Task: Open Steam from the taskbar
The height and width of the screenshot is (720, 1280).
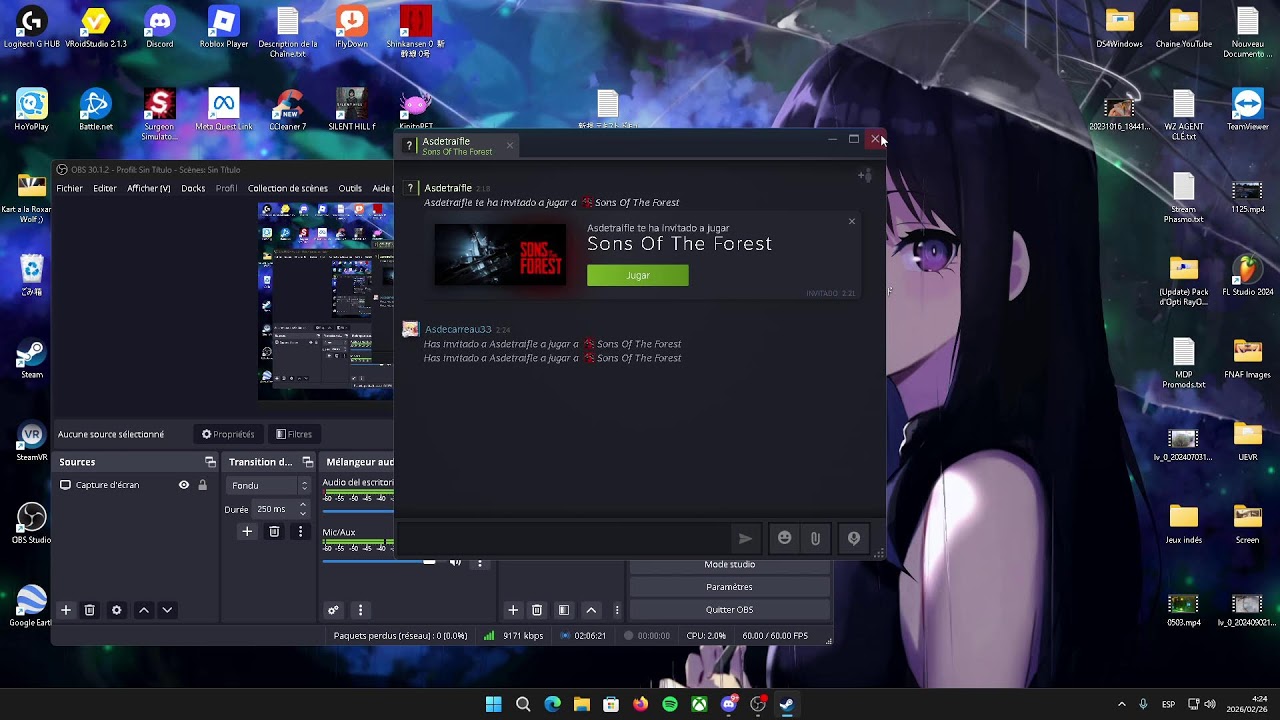Action: 787,704
